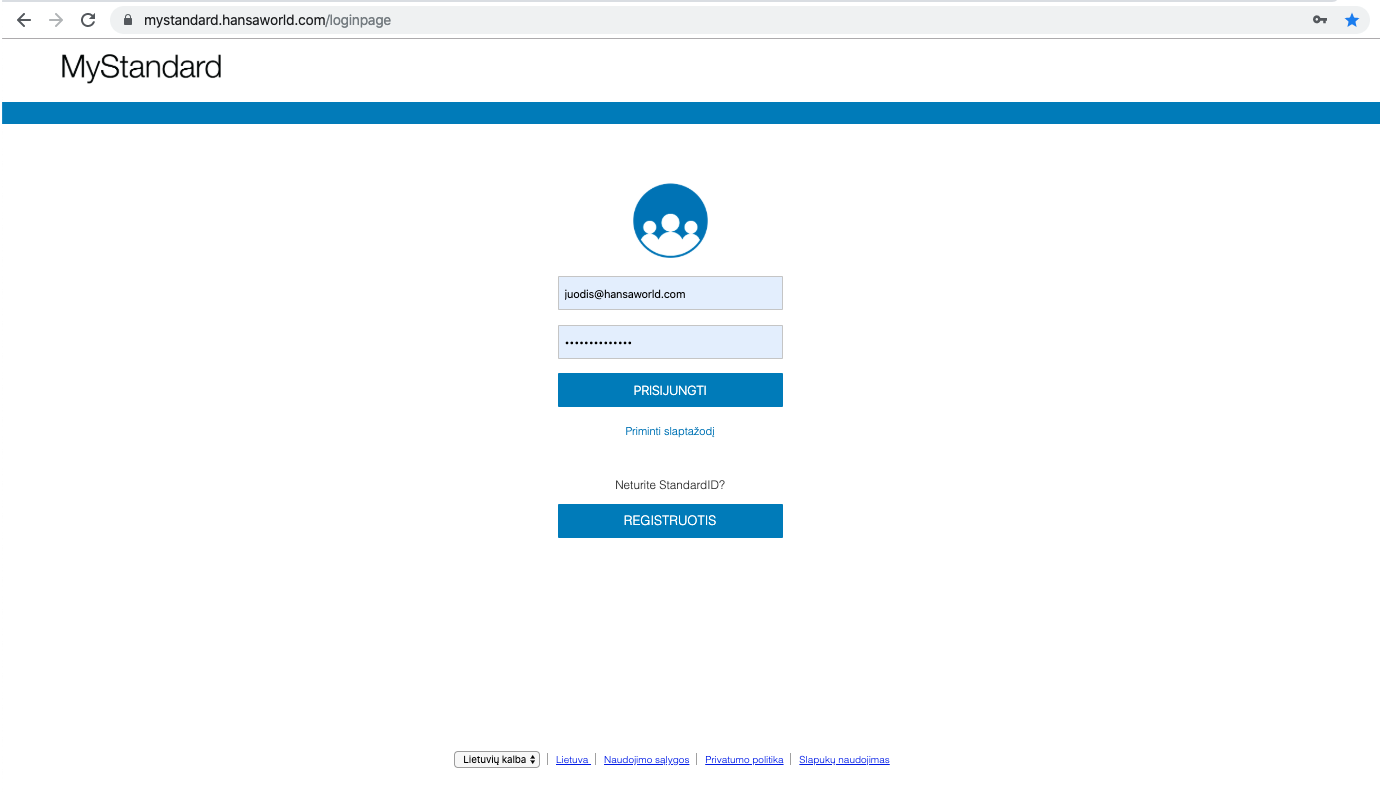The width and height of the screenshot is (1380, 792).
Task: Click the browser forward arrow
Action: pyautogui.click(x=56, y=20)
